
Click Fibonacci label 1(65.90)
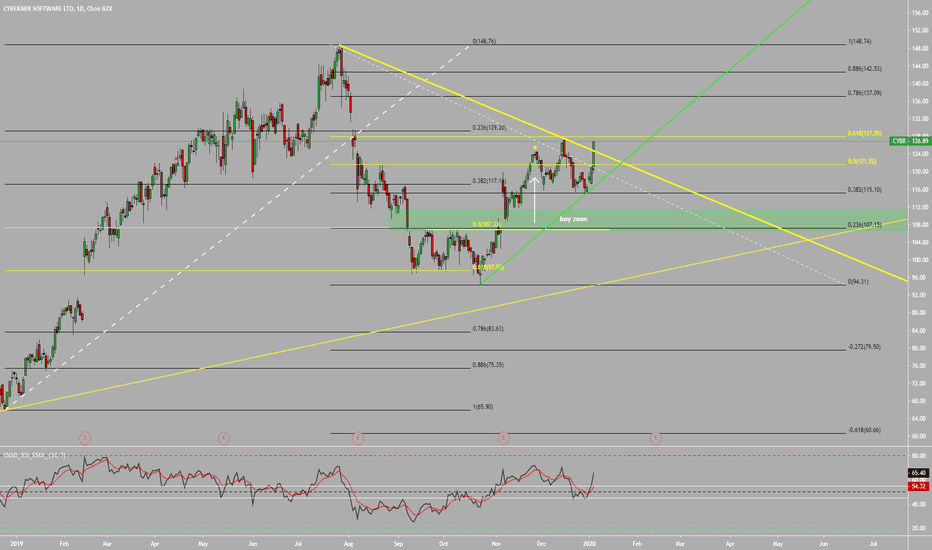click(483, 407)
